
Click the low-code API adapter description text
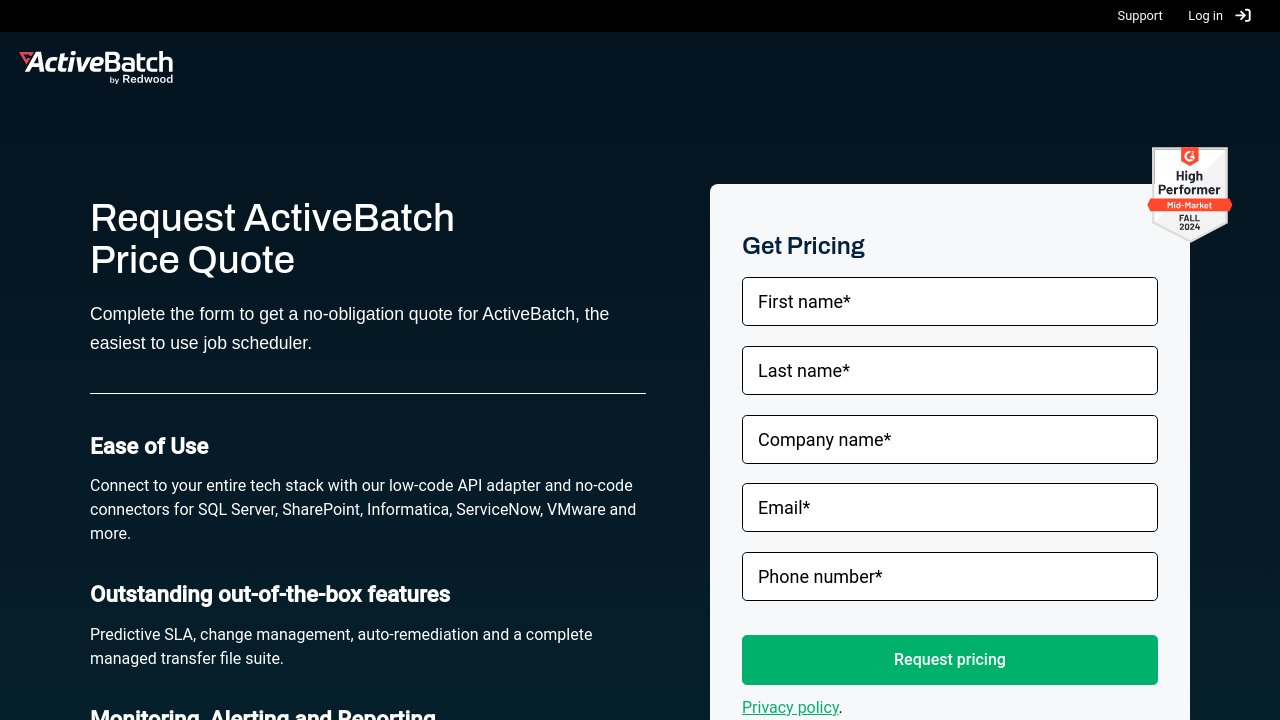(x=363, y=509)
